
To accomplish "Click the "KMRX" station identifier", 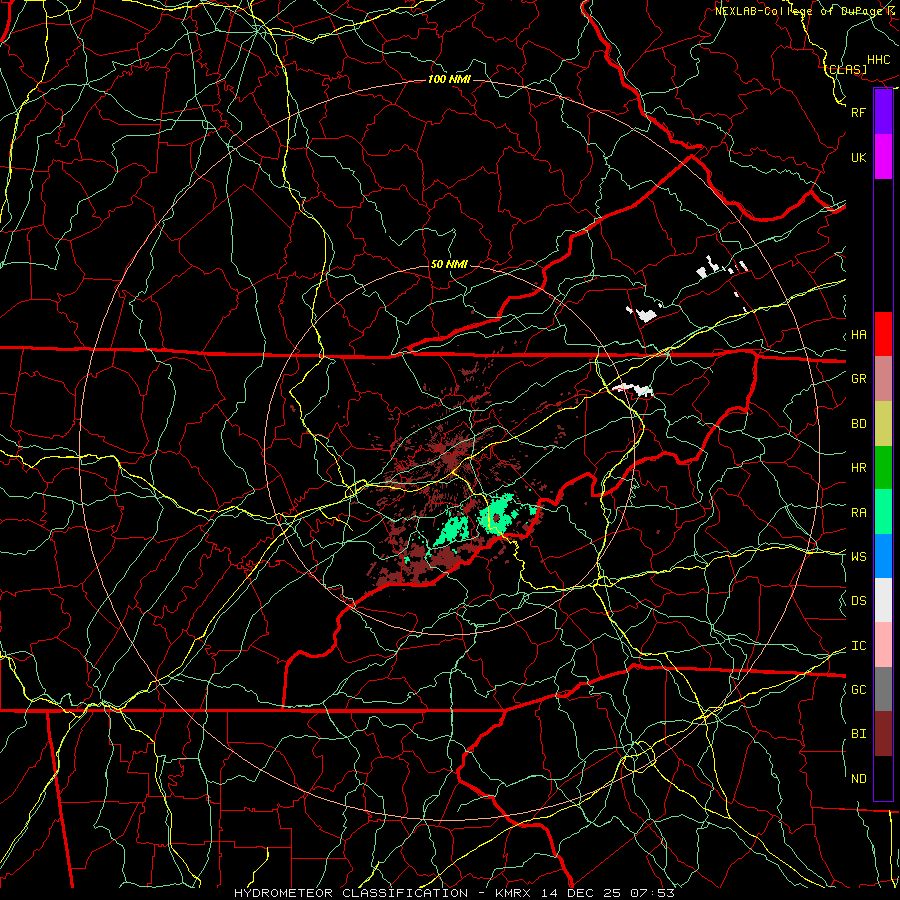I will pyautogui.click(x=513, y=893).
